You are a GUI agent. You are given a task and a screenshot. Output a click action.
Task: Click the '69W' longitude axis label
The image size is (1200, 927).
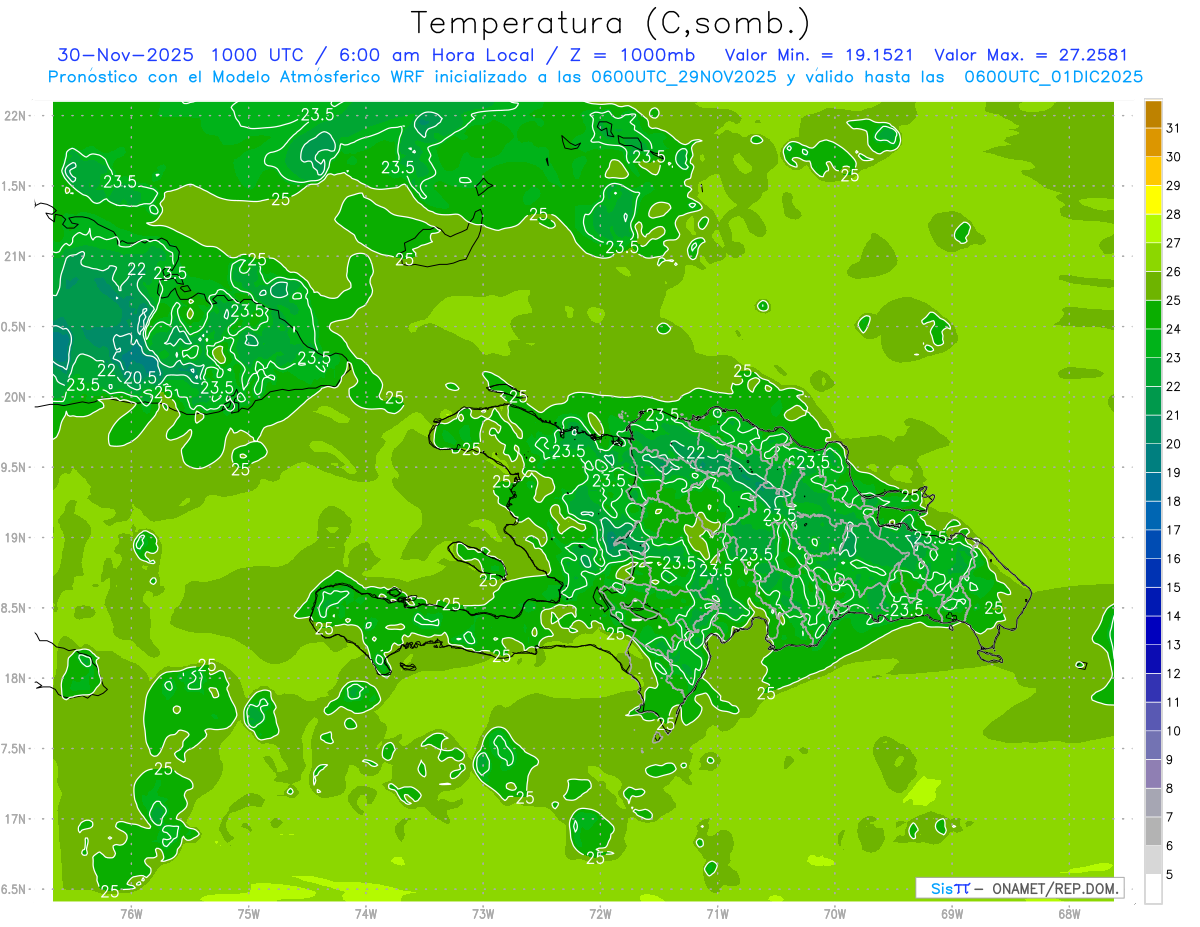(x=952, y=912)
